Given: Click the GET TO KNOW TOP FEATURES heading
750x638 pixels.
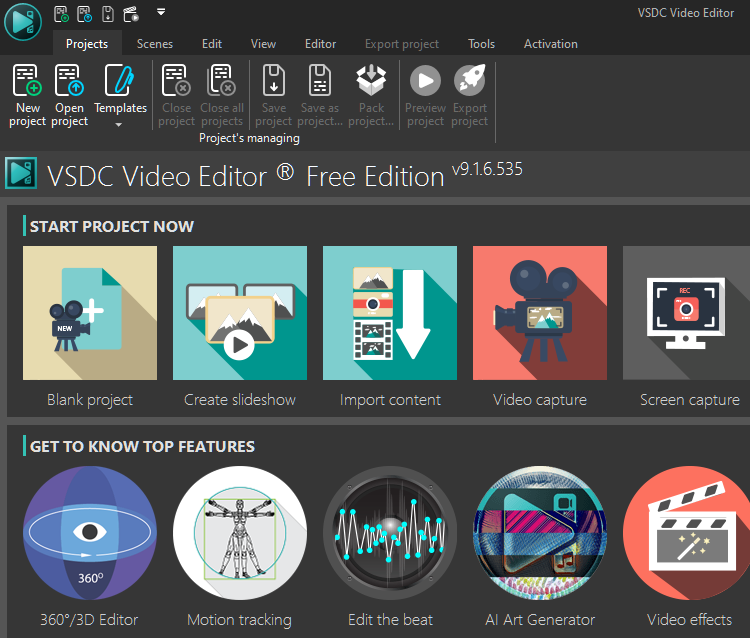Looking at the screenshot, I should coord(142,447).
